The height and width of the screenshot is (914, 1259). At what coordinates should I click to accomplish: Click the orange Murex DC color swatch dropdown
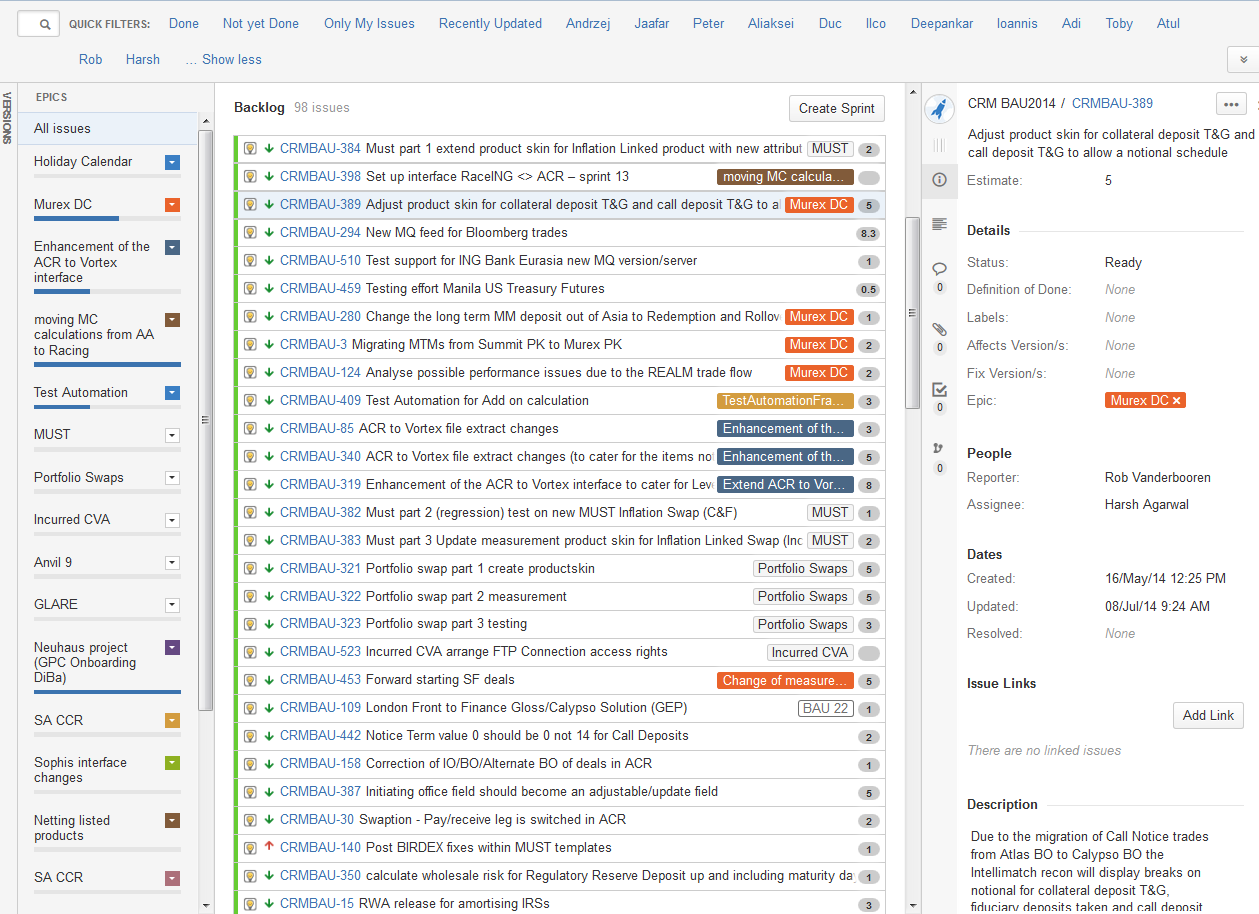(172, 205)
